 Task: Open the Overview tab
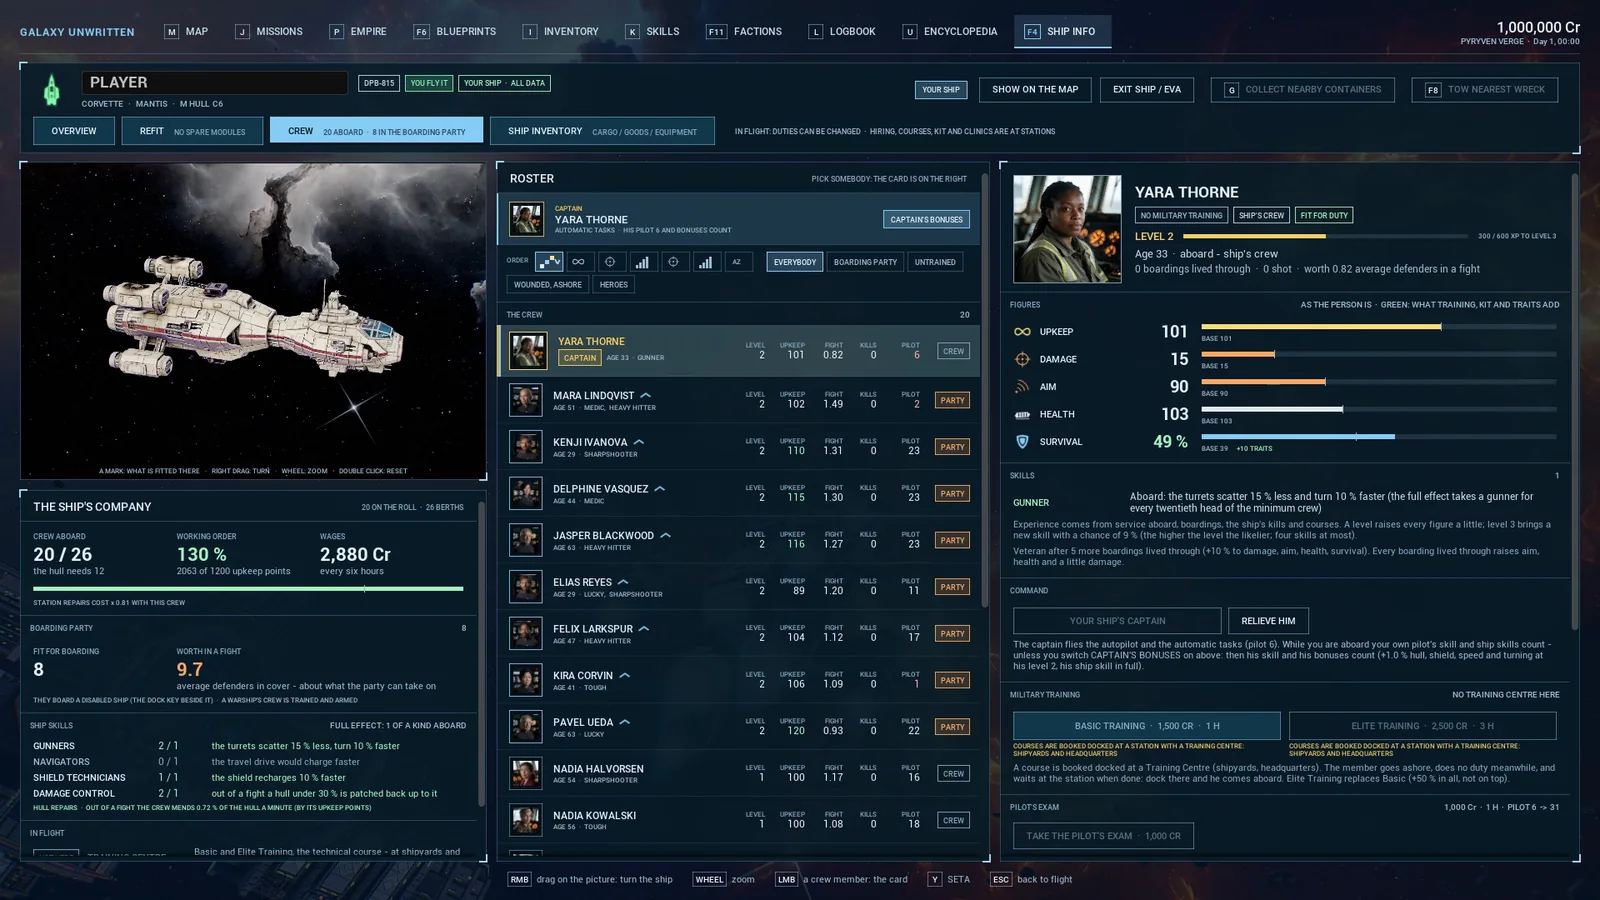coord(74,131)
